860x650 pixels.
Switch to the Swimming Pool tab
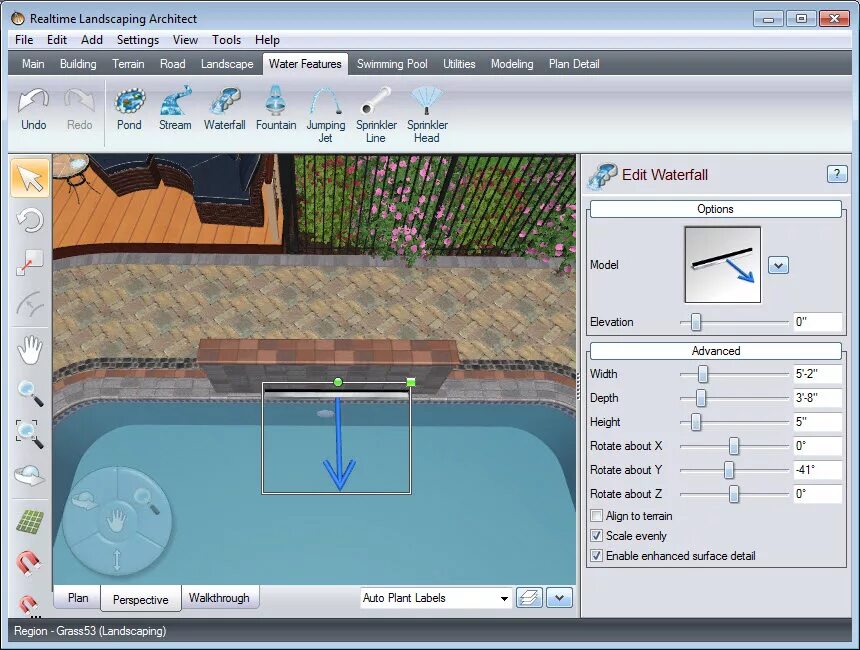[x=392, y=64]
